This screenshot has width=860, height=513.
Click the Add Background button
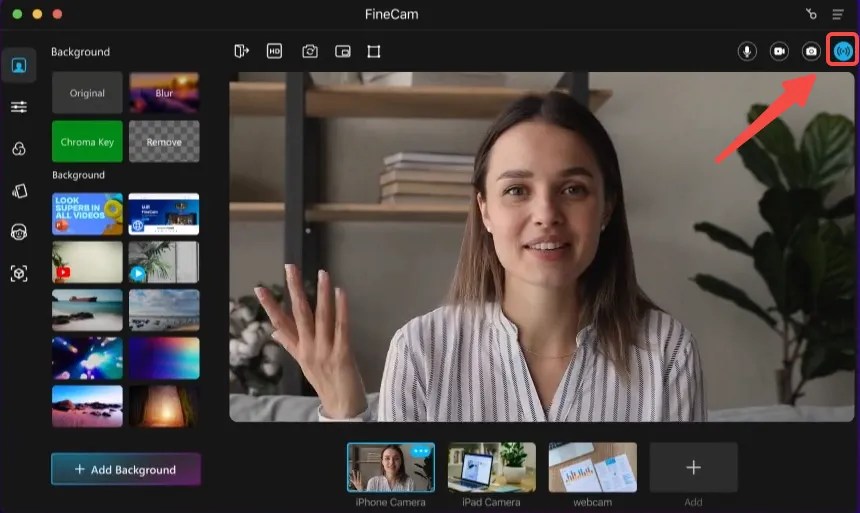coord(126,469)
